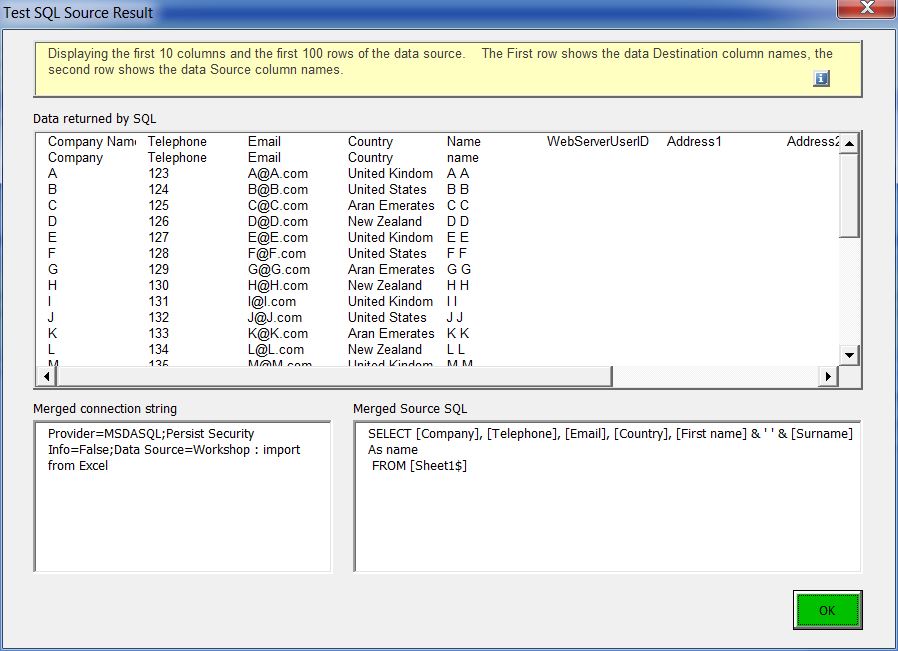
Task: Click the left arrow of the horizontal scrollbar
Action: 48,376
